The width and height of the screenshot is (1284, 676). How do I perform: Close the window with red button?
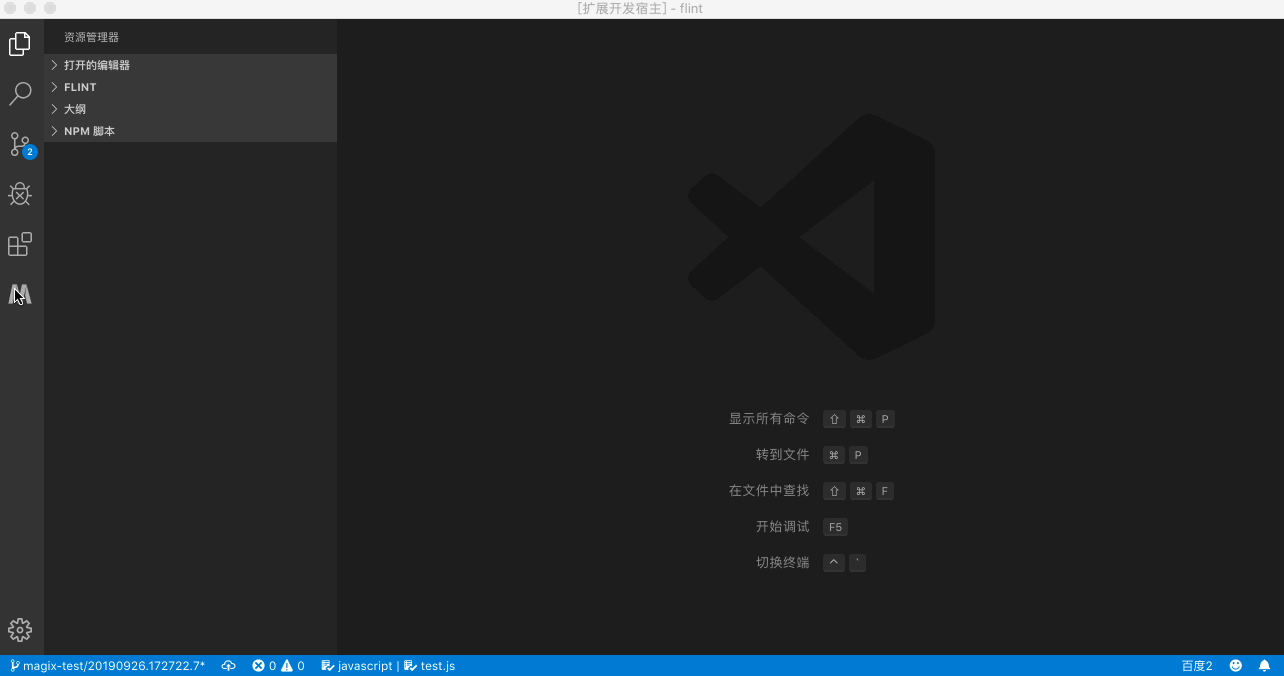click(x=12, y=8)
